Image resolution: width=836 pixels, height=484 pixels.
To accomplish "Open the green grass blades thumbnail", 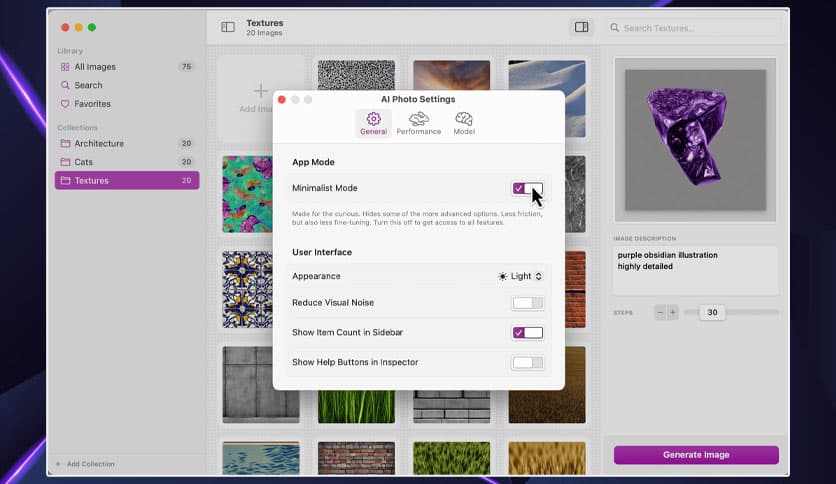I will point(356,407).
